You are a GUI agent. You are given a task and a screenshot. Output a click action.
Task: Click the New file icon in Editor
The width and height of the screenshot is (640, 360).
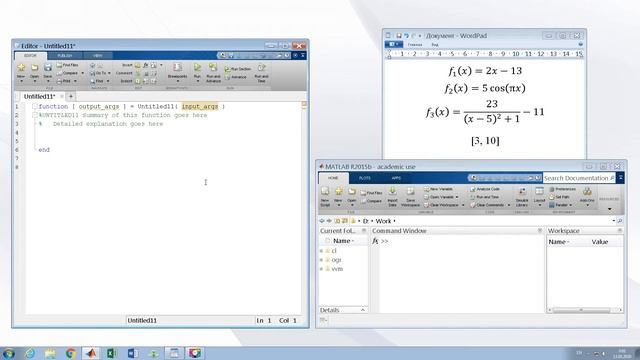click(21, 68)
